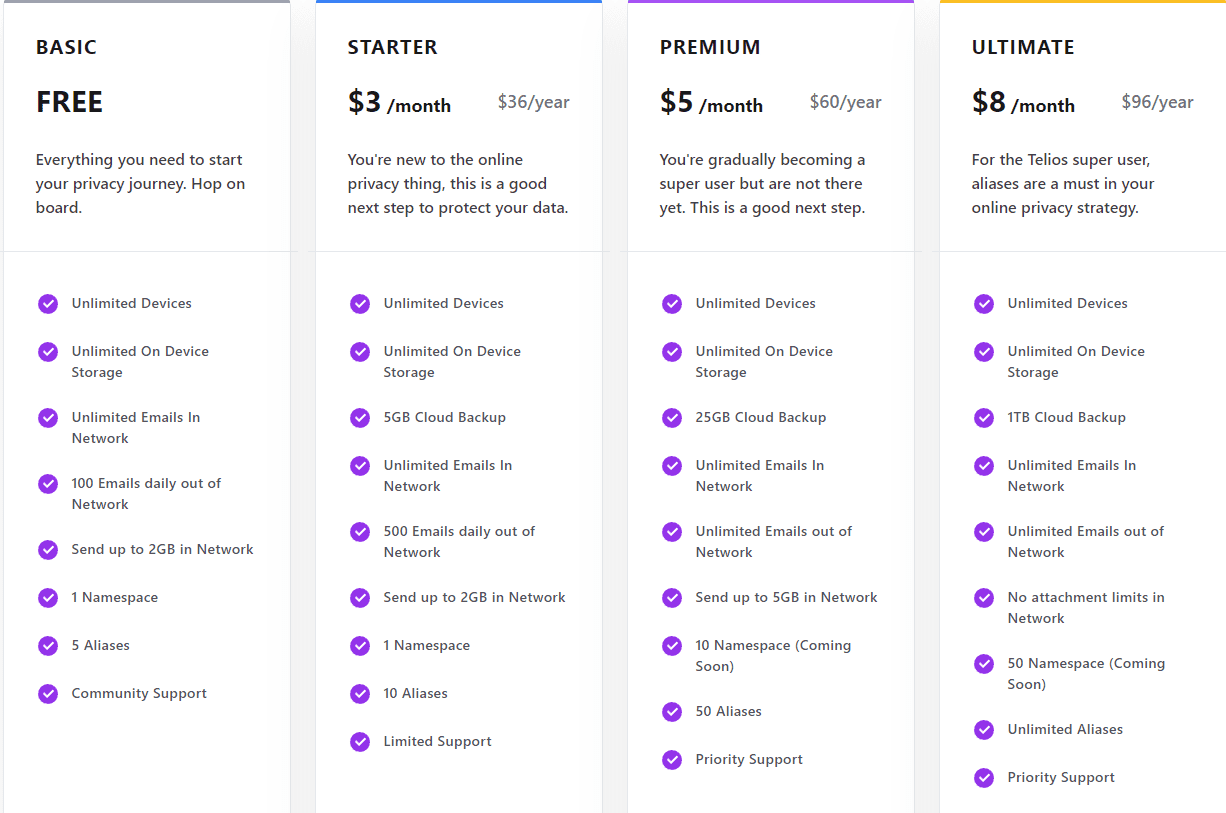
Task: Click the checkmark icon beside Basic Community Support
Action: click(x=48, y=694)
